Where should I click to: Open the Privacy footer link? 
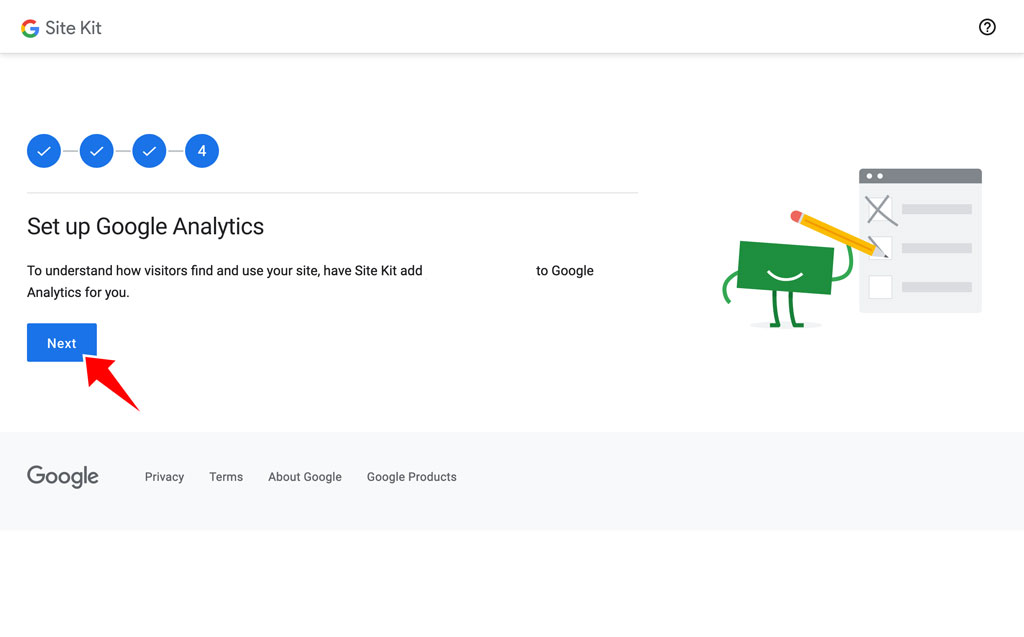click(x=165, y=477)
